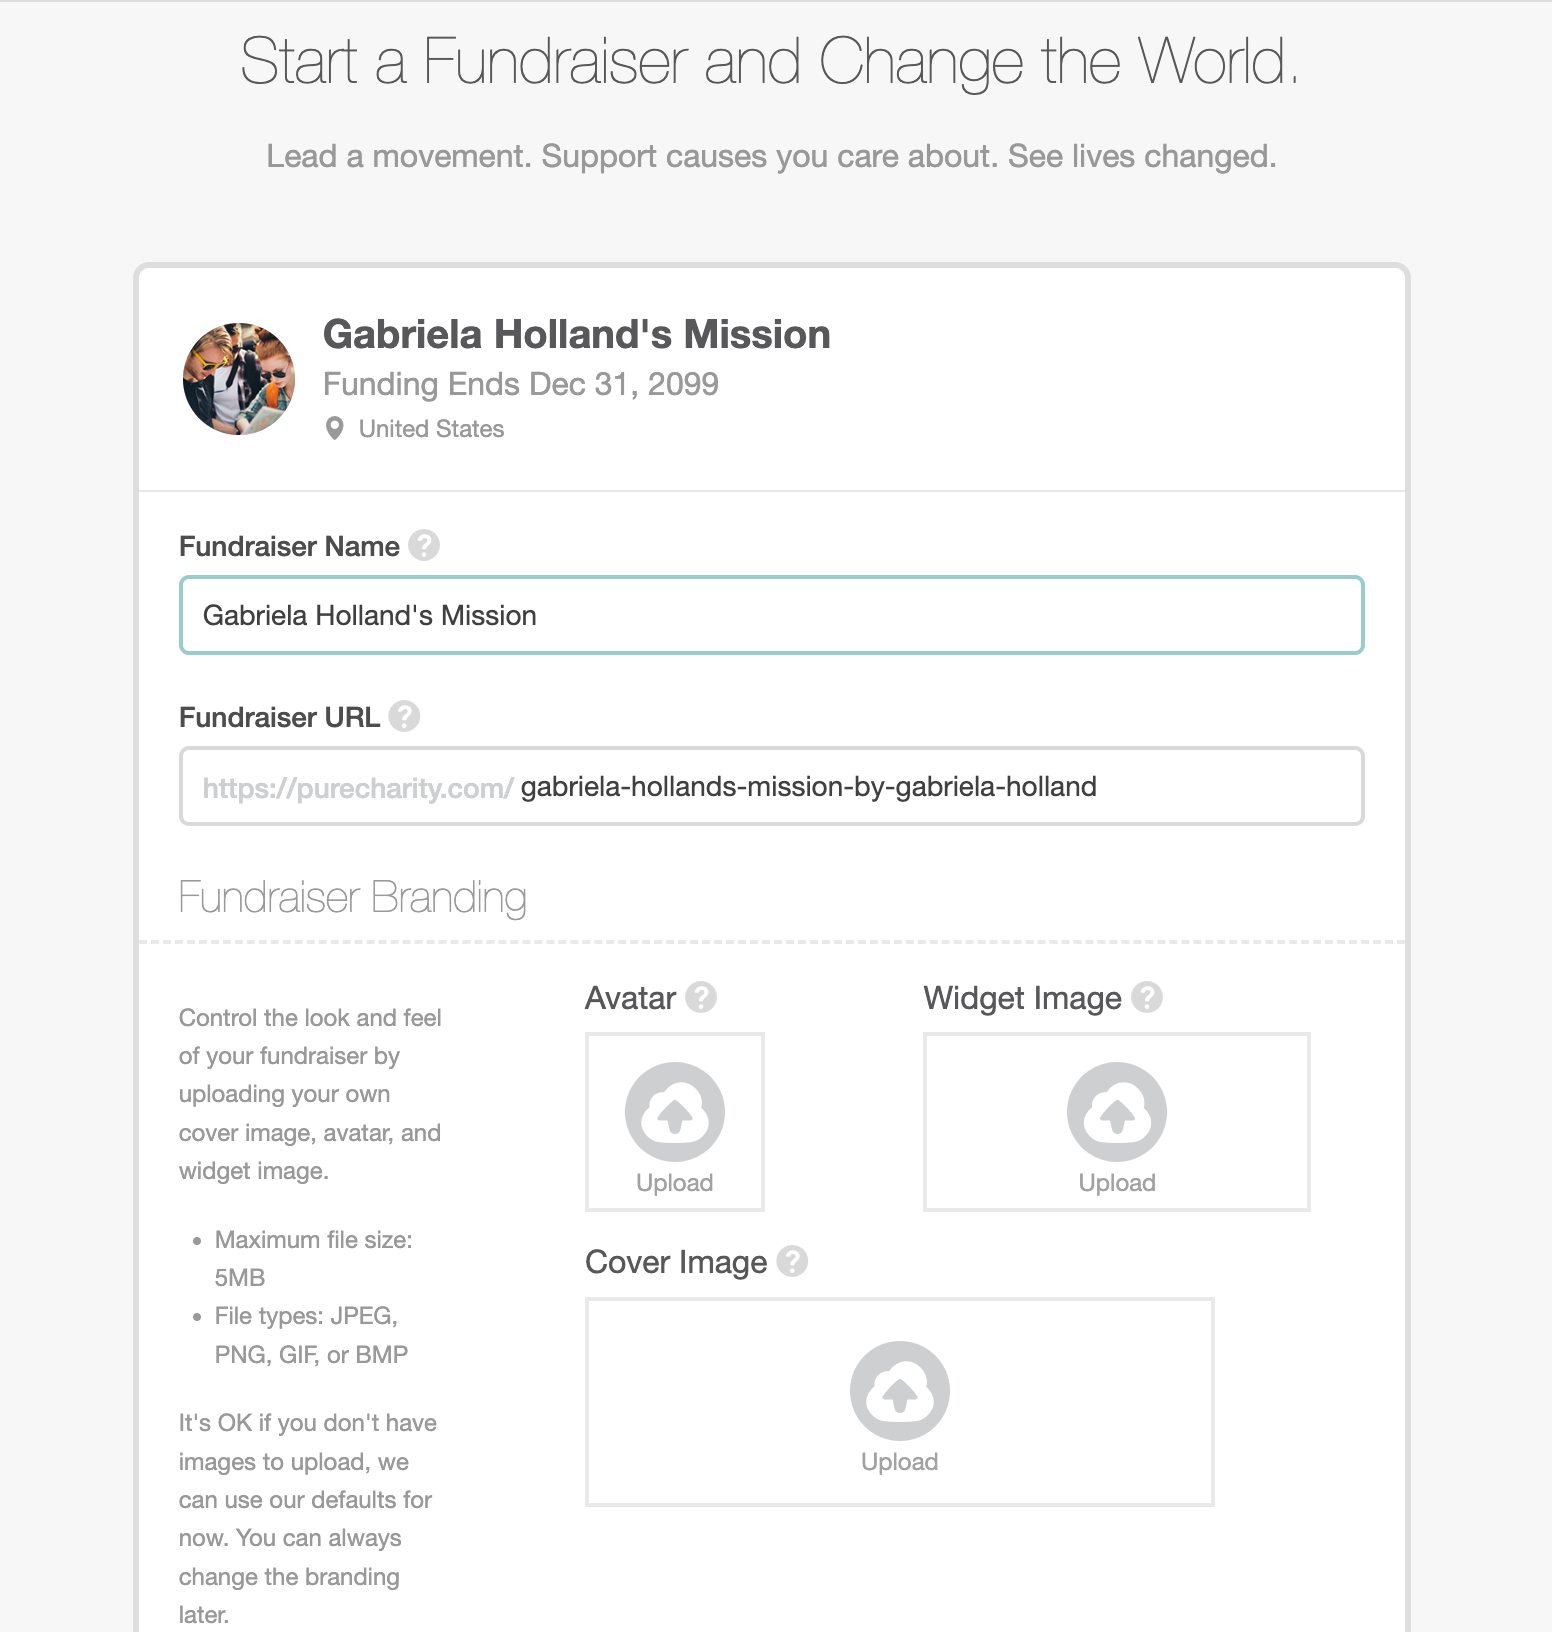
Task: Show help for Widget Image
Action: pos(1146,998)
